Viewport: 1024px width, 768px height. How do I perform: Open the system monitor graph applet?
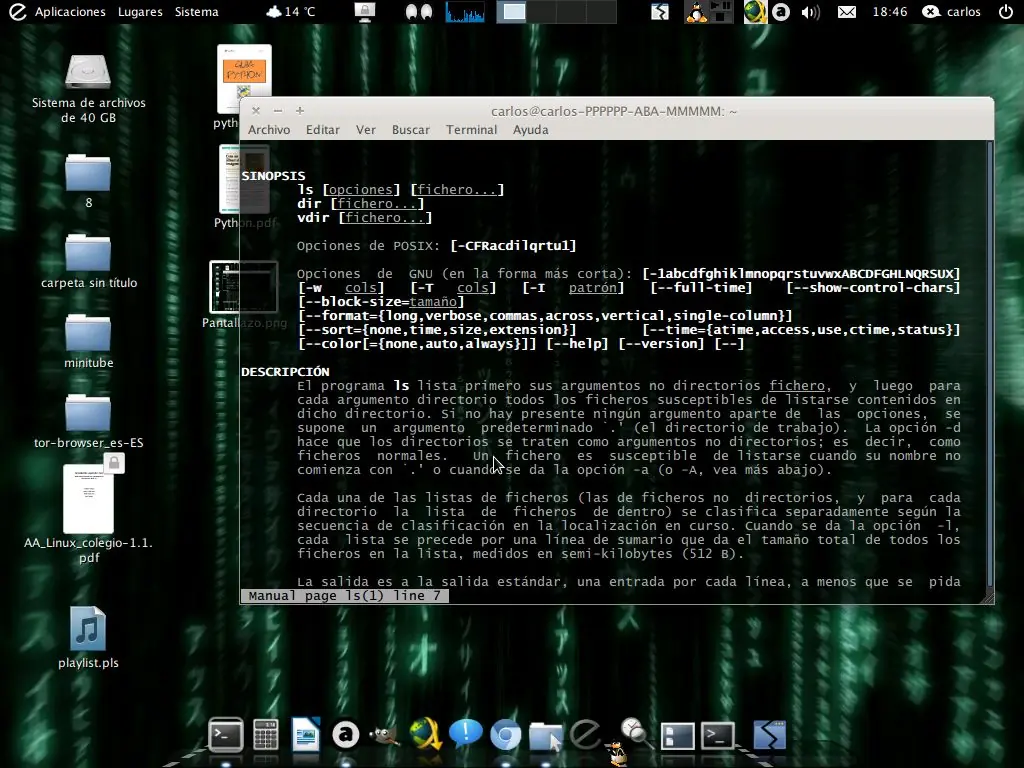tap(465, 12)
